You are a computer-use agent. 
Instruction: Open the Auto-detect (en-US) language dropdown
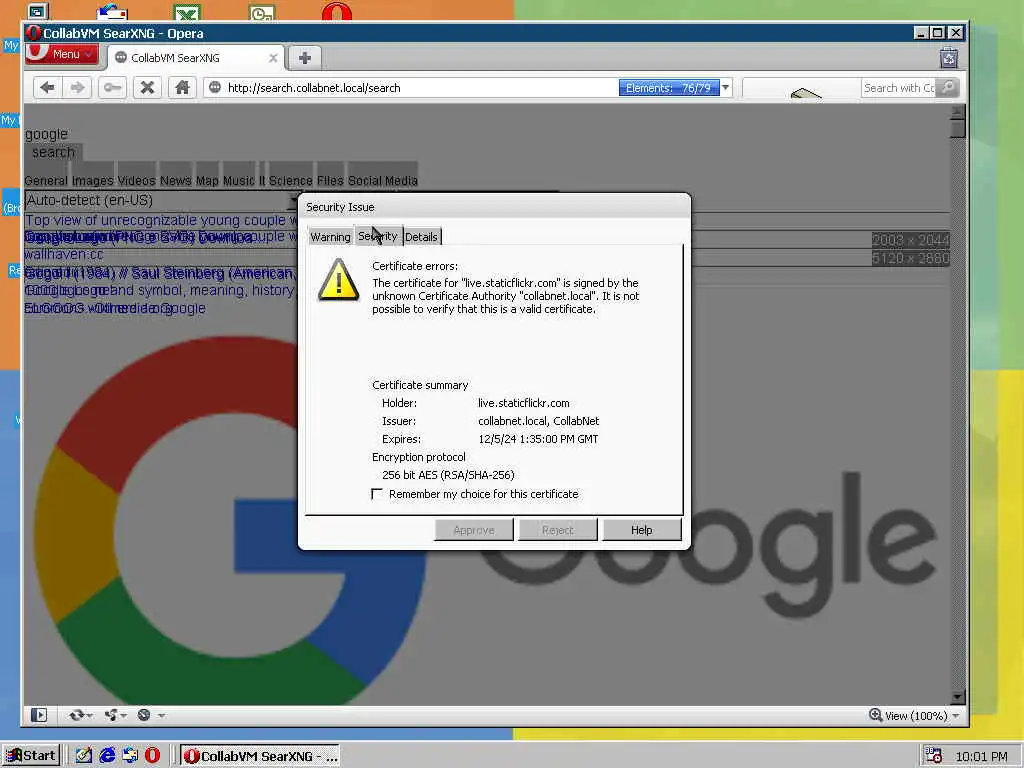[x=162, y=200]
